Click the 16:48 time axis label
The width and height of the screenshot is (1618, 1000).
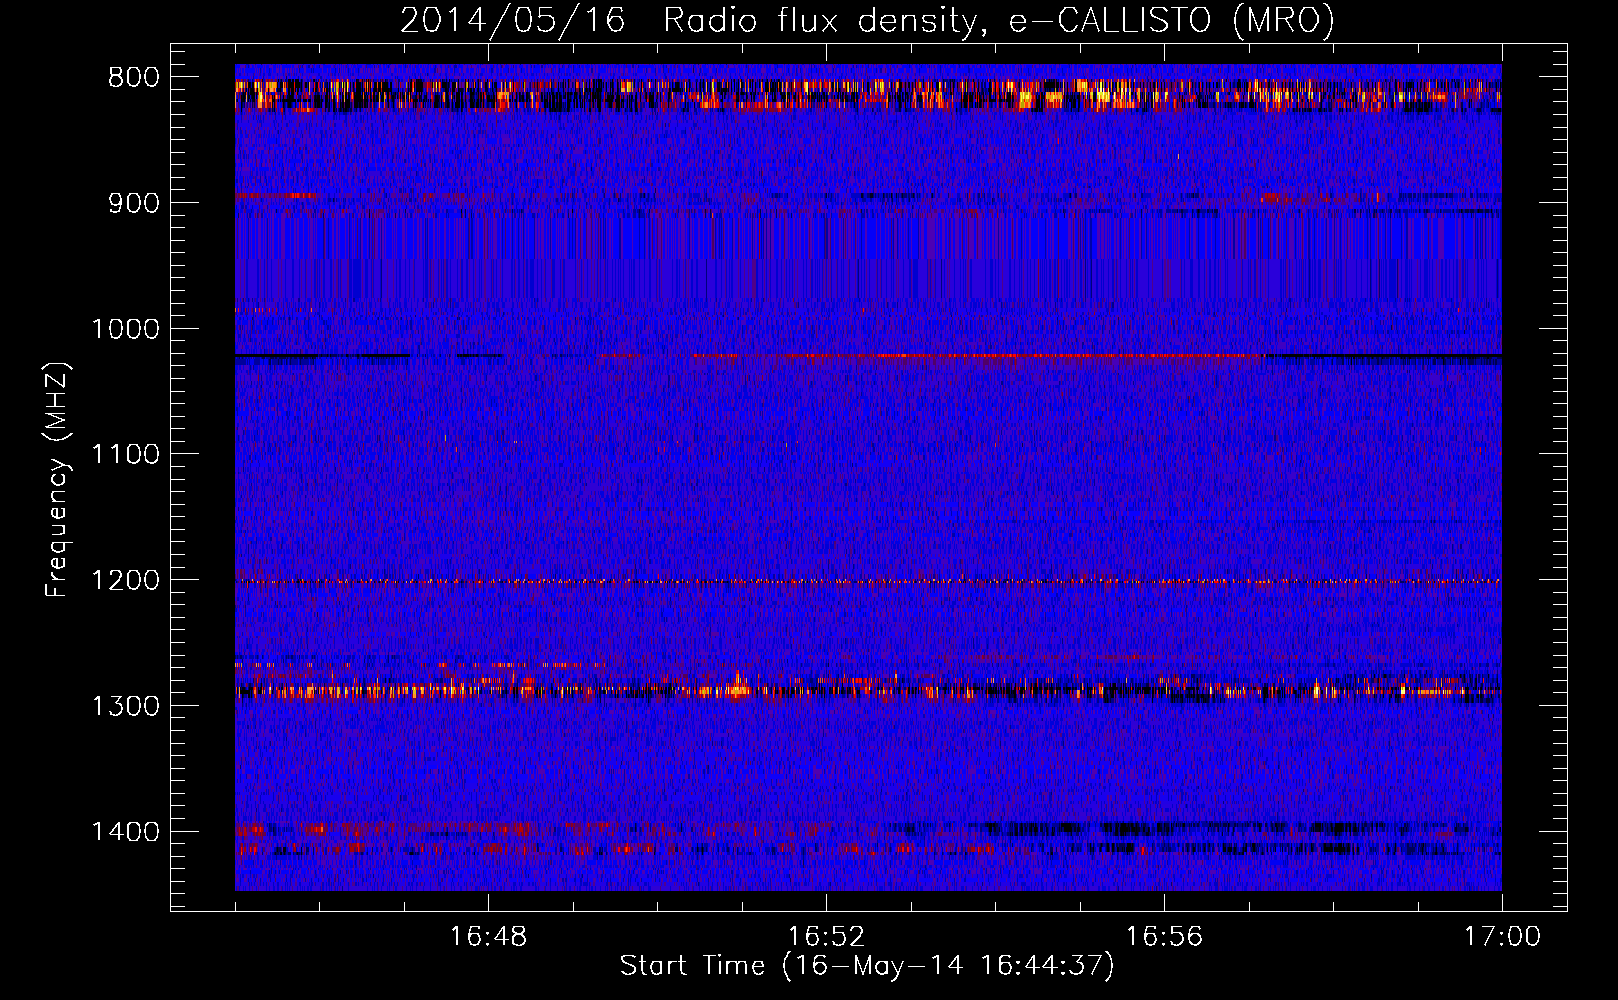pyautogui.click(x=489, y=937)
